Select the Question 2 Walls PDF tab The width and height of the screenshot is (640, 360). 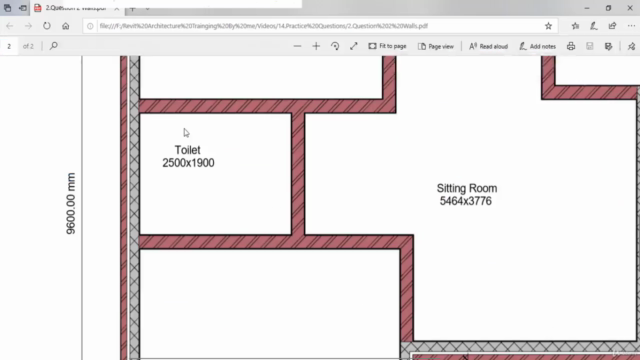[x=76, y=8]
